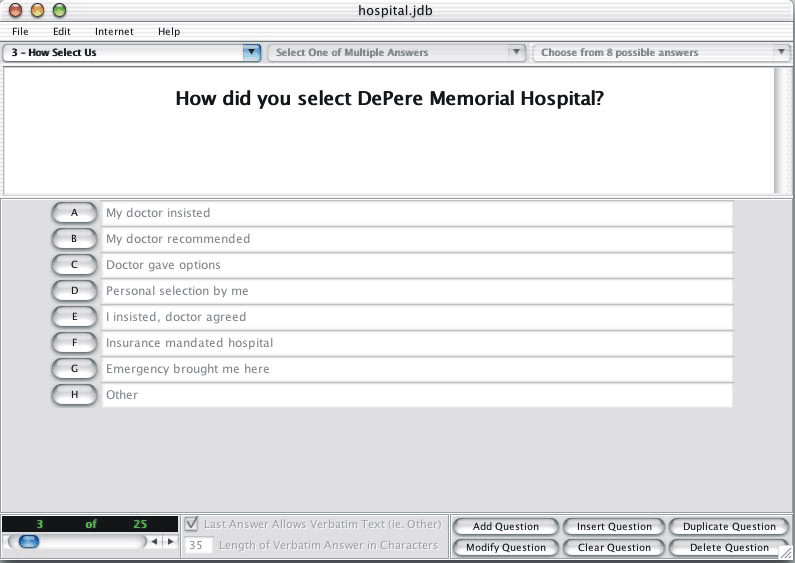Click the Duplicate Question button
The image size is (795, 563).
coord(729,526)
